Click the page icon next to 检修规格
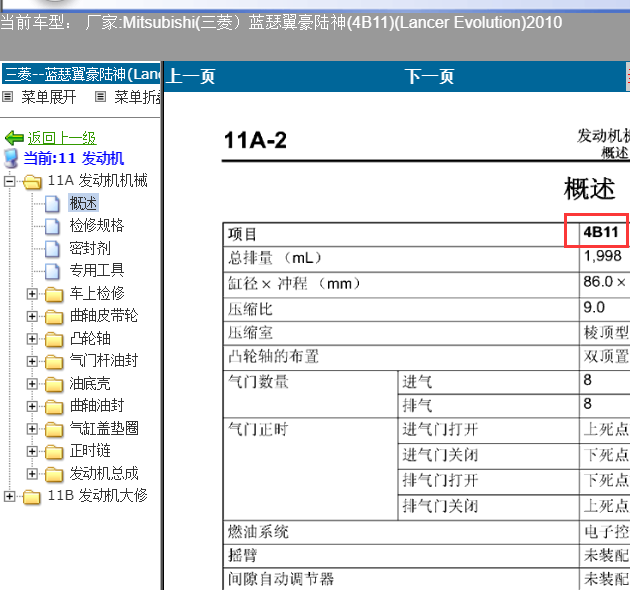 (52, 226)
